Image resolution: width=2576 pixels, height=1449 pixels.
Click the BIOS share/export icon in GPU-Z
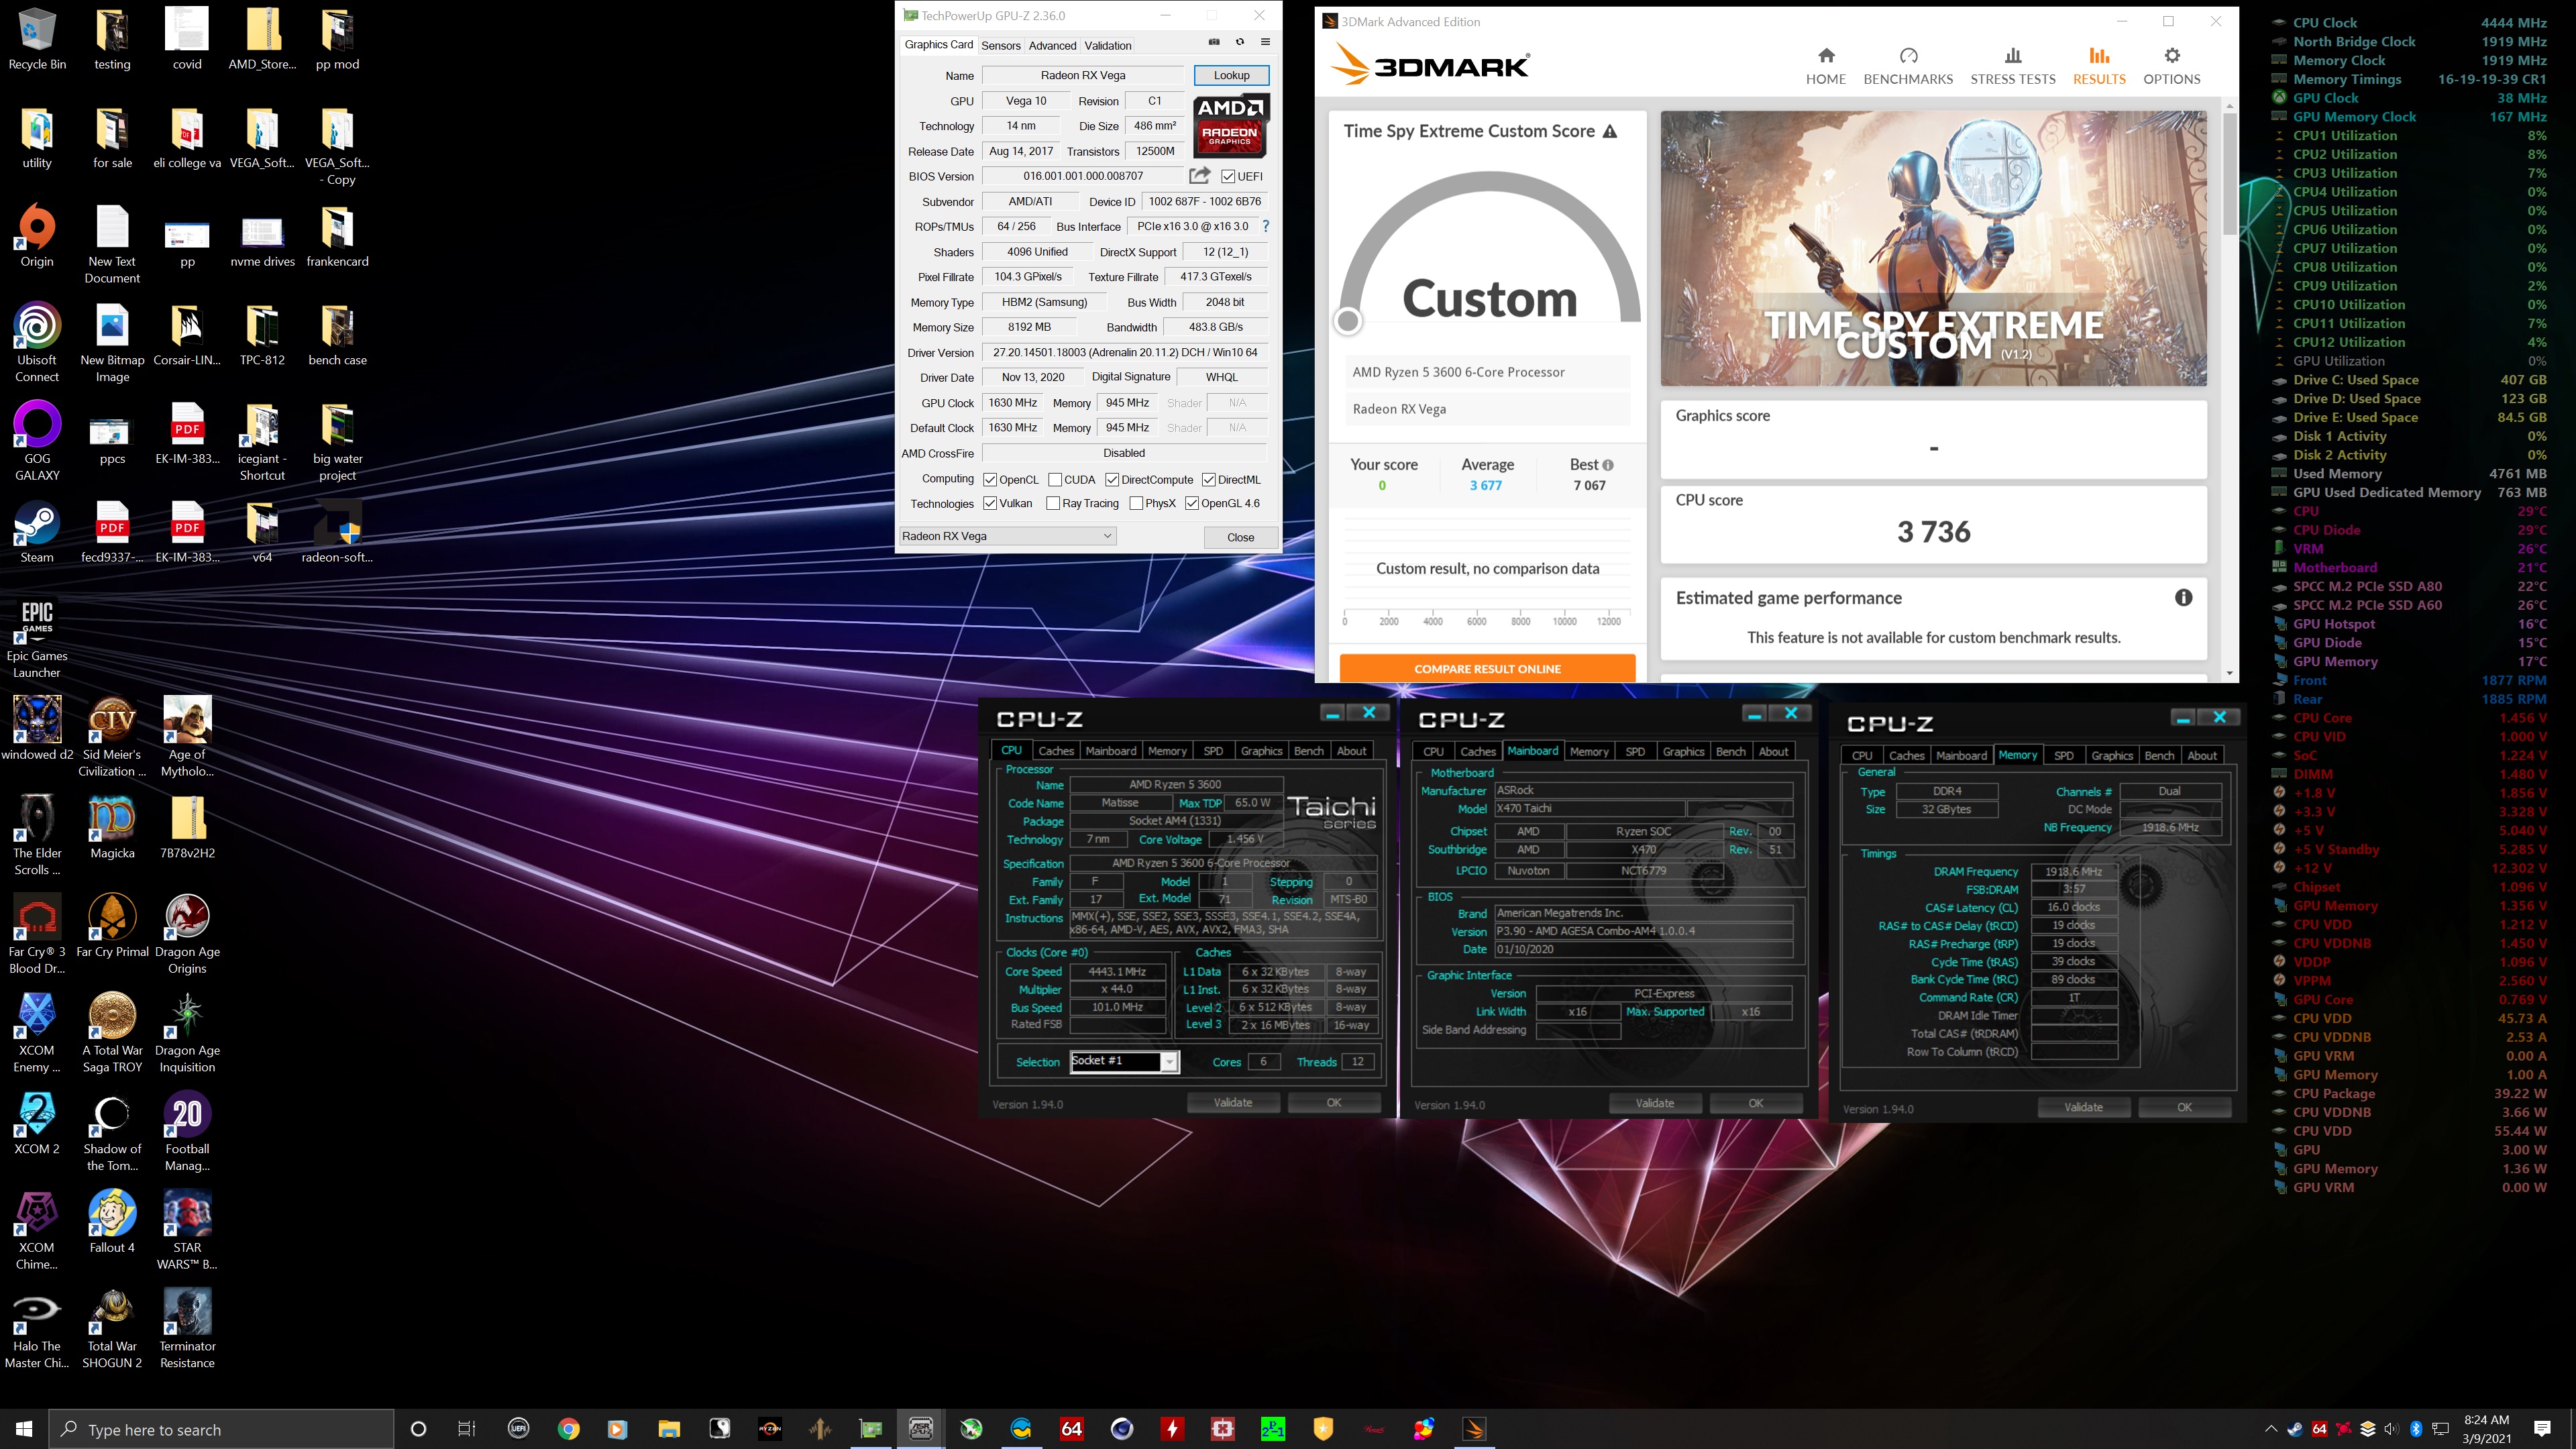pyautogui.click(x=1199, y=176)
